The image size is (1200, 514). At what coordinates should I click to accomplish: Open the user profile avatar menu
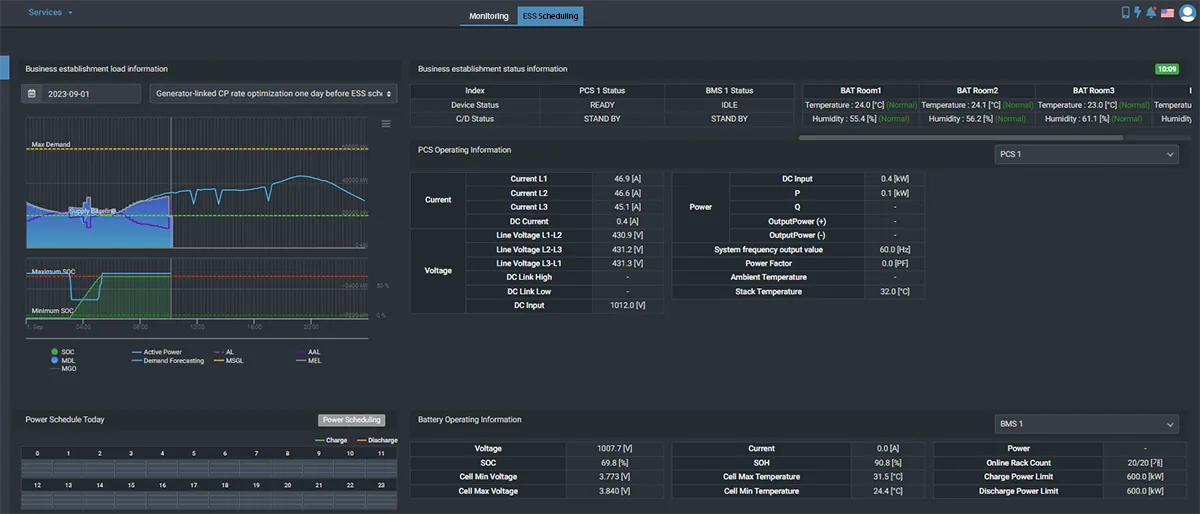click(x=1187, y=13)
